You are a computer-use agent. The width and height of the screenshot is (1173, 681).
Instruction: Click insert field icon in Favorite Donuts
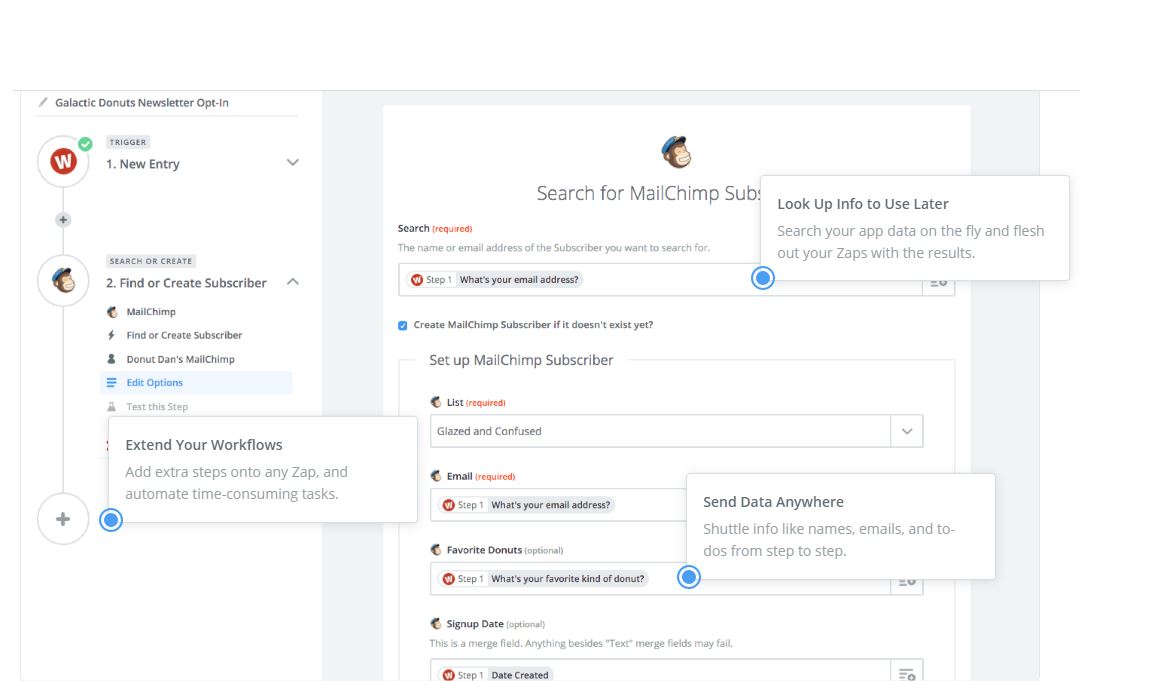906,580
